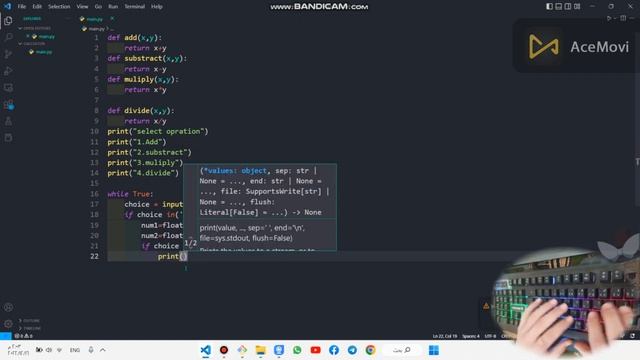Click the notifications bell in status bar
This screenshot has height=360, width=640.
tap(632, 336)
